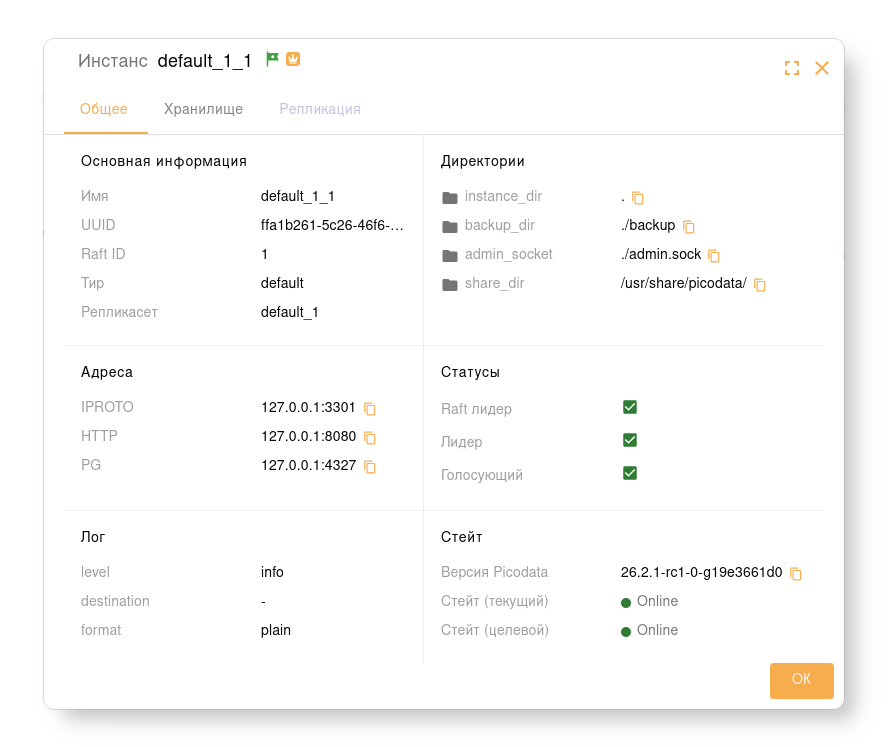The image size is (889, 747).
Task: Open the Репликация tab
Action: click(x=320, y=109)
